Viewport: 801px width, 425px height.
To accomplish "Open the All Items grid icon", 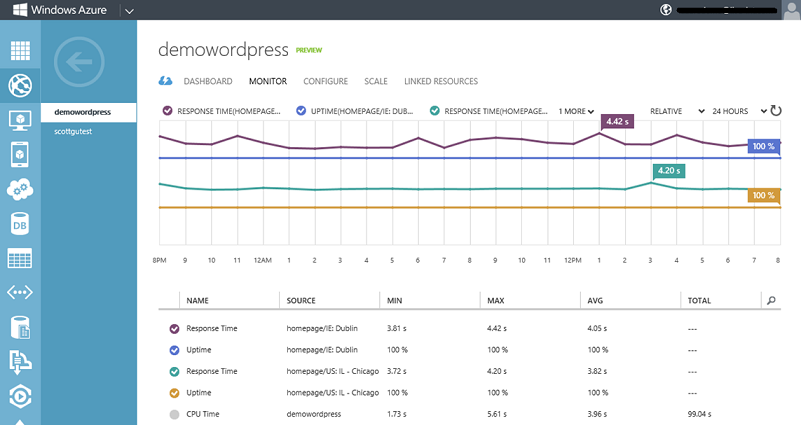I will [x=20, y=50].
